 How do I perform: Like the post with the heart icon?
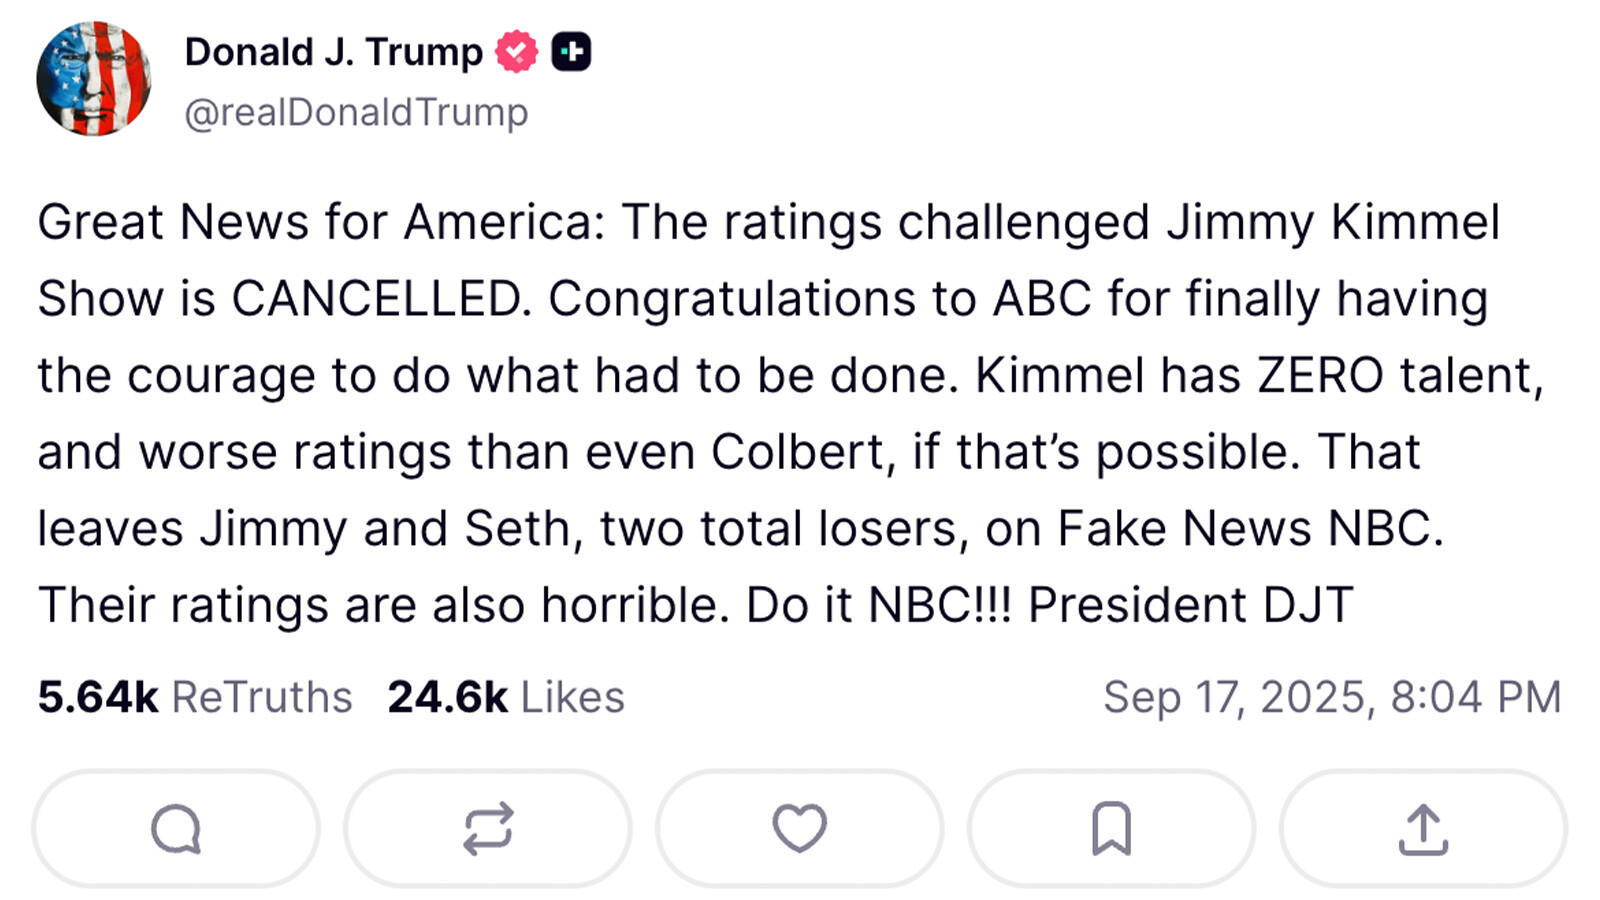pos(800,828)
